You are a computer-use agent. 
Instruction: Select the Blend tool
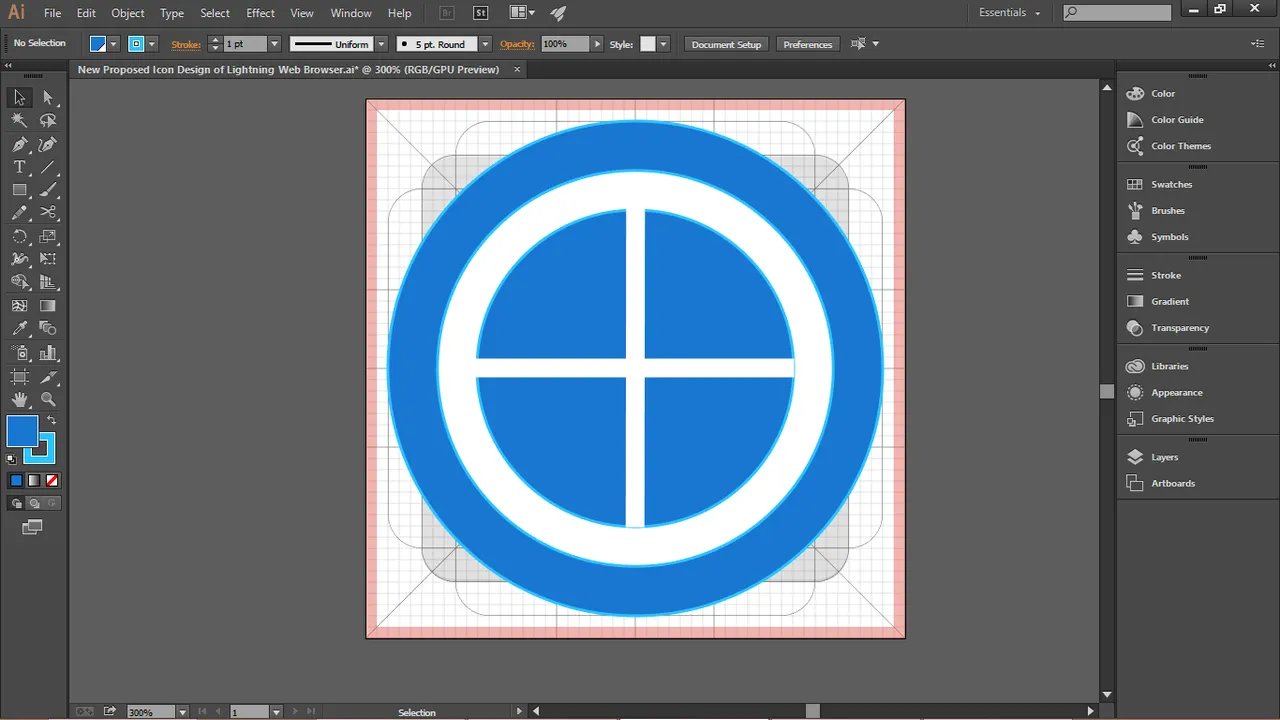coord(48,329)
